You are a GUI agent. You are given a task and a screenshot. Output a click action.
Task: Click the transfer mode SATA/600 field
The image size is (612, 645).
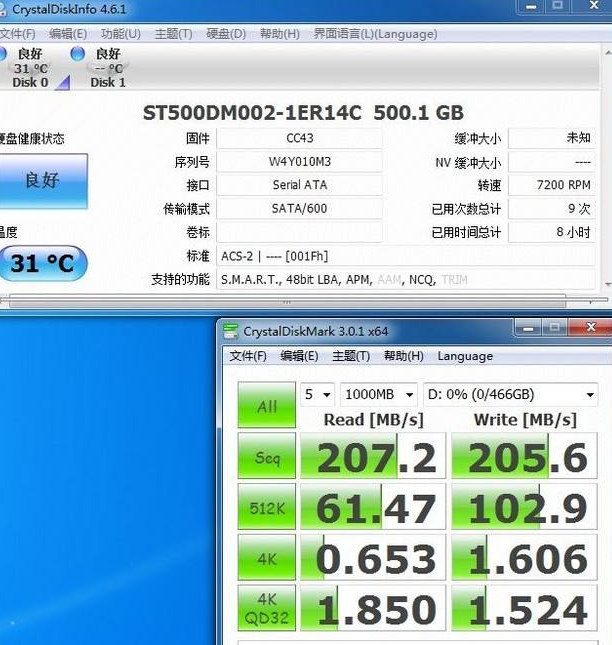pyautogui.click(x=300, y=209)
